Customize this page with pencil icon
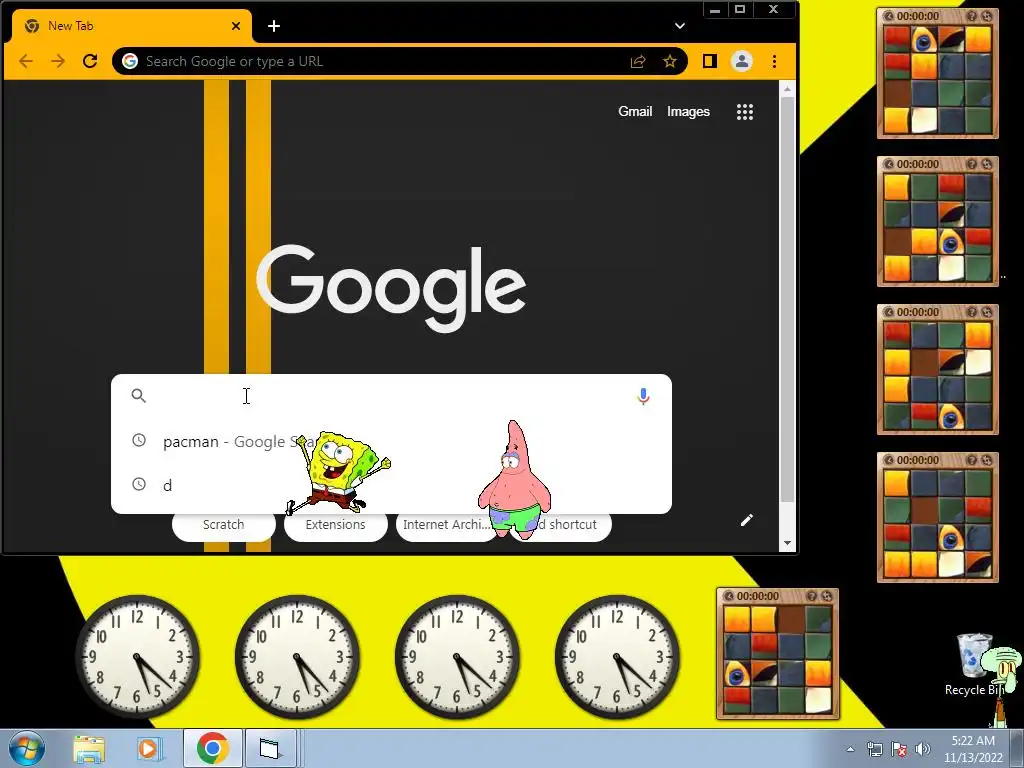Screen dimensions: 1024x768 [746, 520]
